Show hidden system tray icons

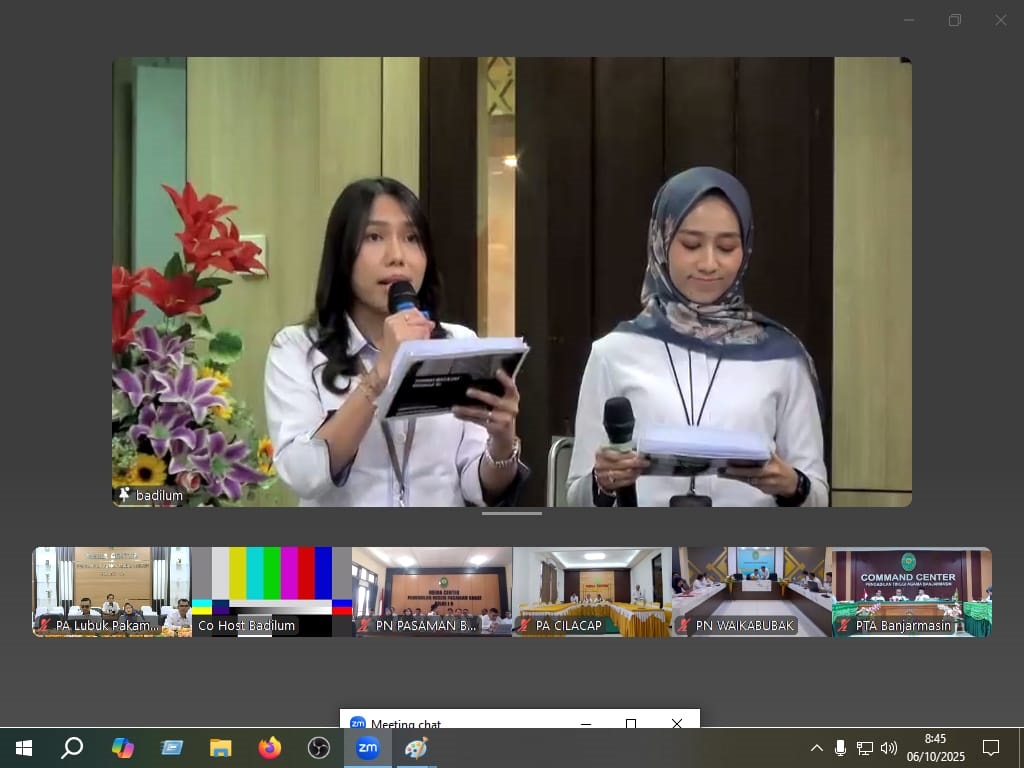pos(817,747)
